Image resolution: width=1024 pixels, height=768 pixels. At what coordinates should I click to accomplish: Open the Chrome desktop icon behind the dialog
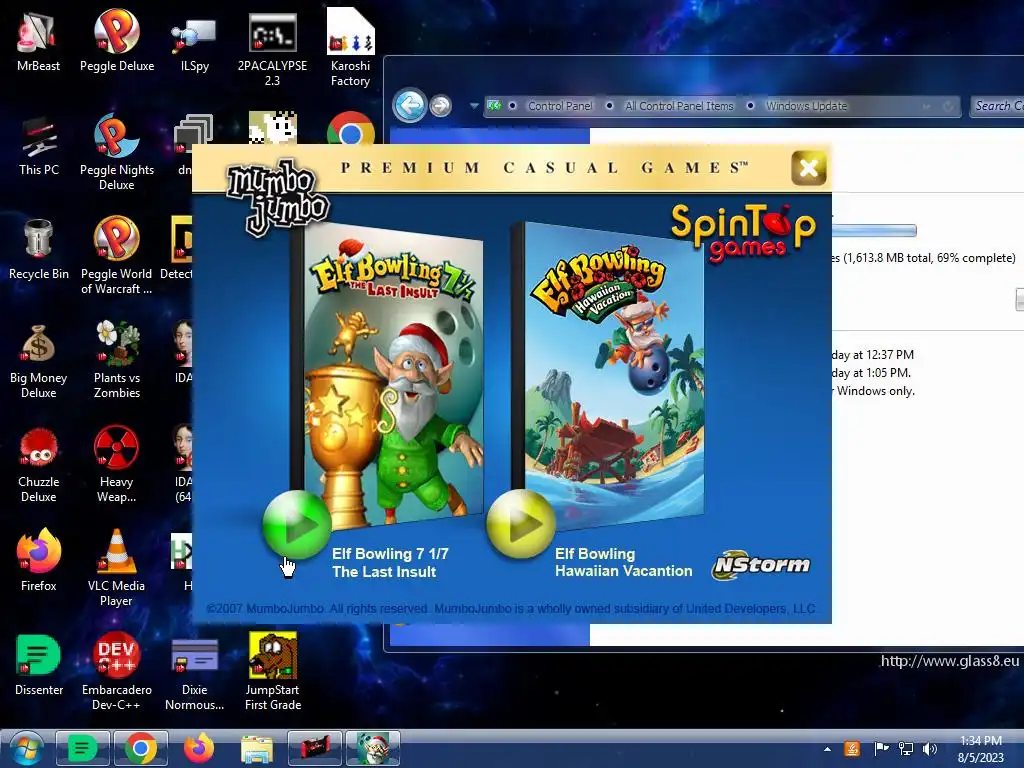tap(351, 129)
